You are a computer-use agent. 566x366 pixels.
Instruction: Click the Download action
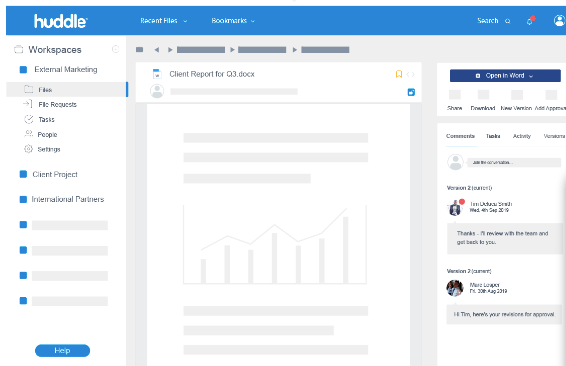pos(483,100)
